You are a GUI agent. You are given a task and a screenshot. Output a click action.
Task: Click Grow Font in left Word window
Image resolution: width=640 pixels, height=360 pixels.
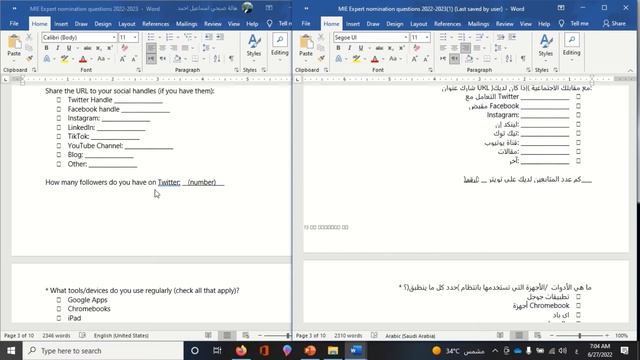point(122,59)
